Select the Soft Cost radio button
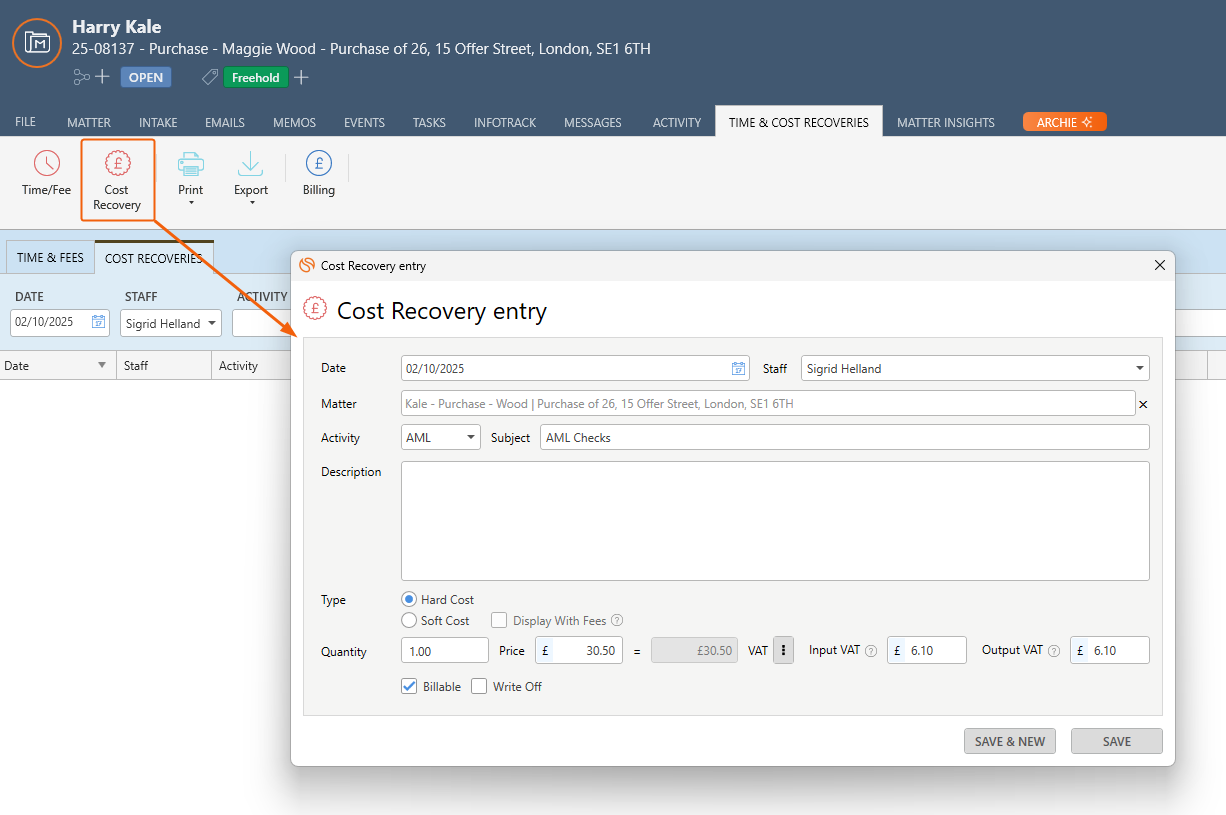1226x815 pixels. pyautogui.click(x=409, y=621)
